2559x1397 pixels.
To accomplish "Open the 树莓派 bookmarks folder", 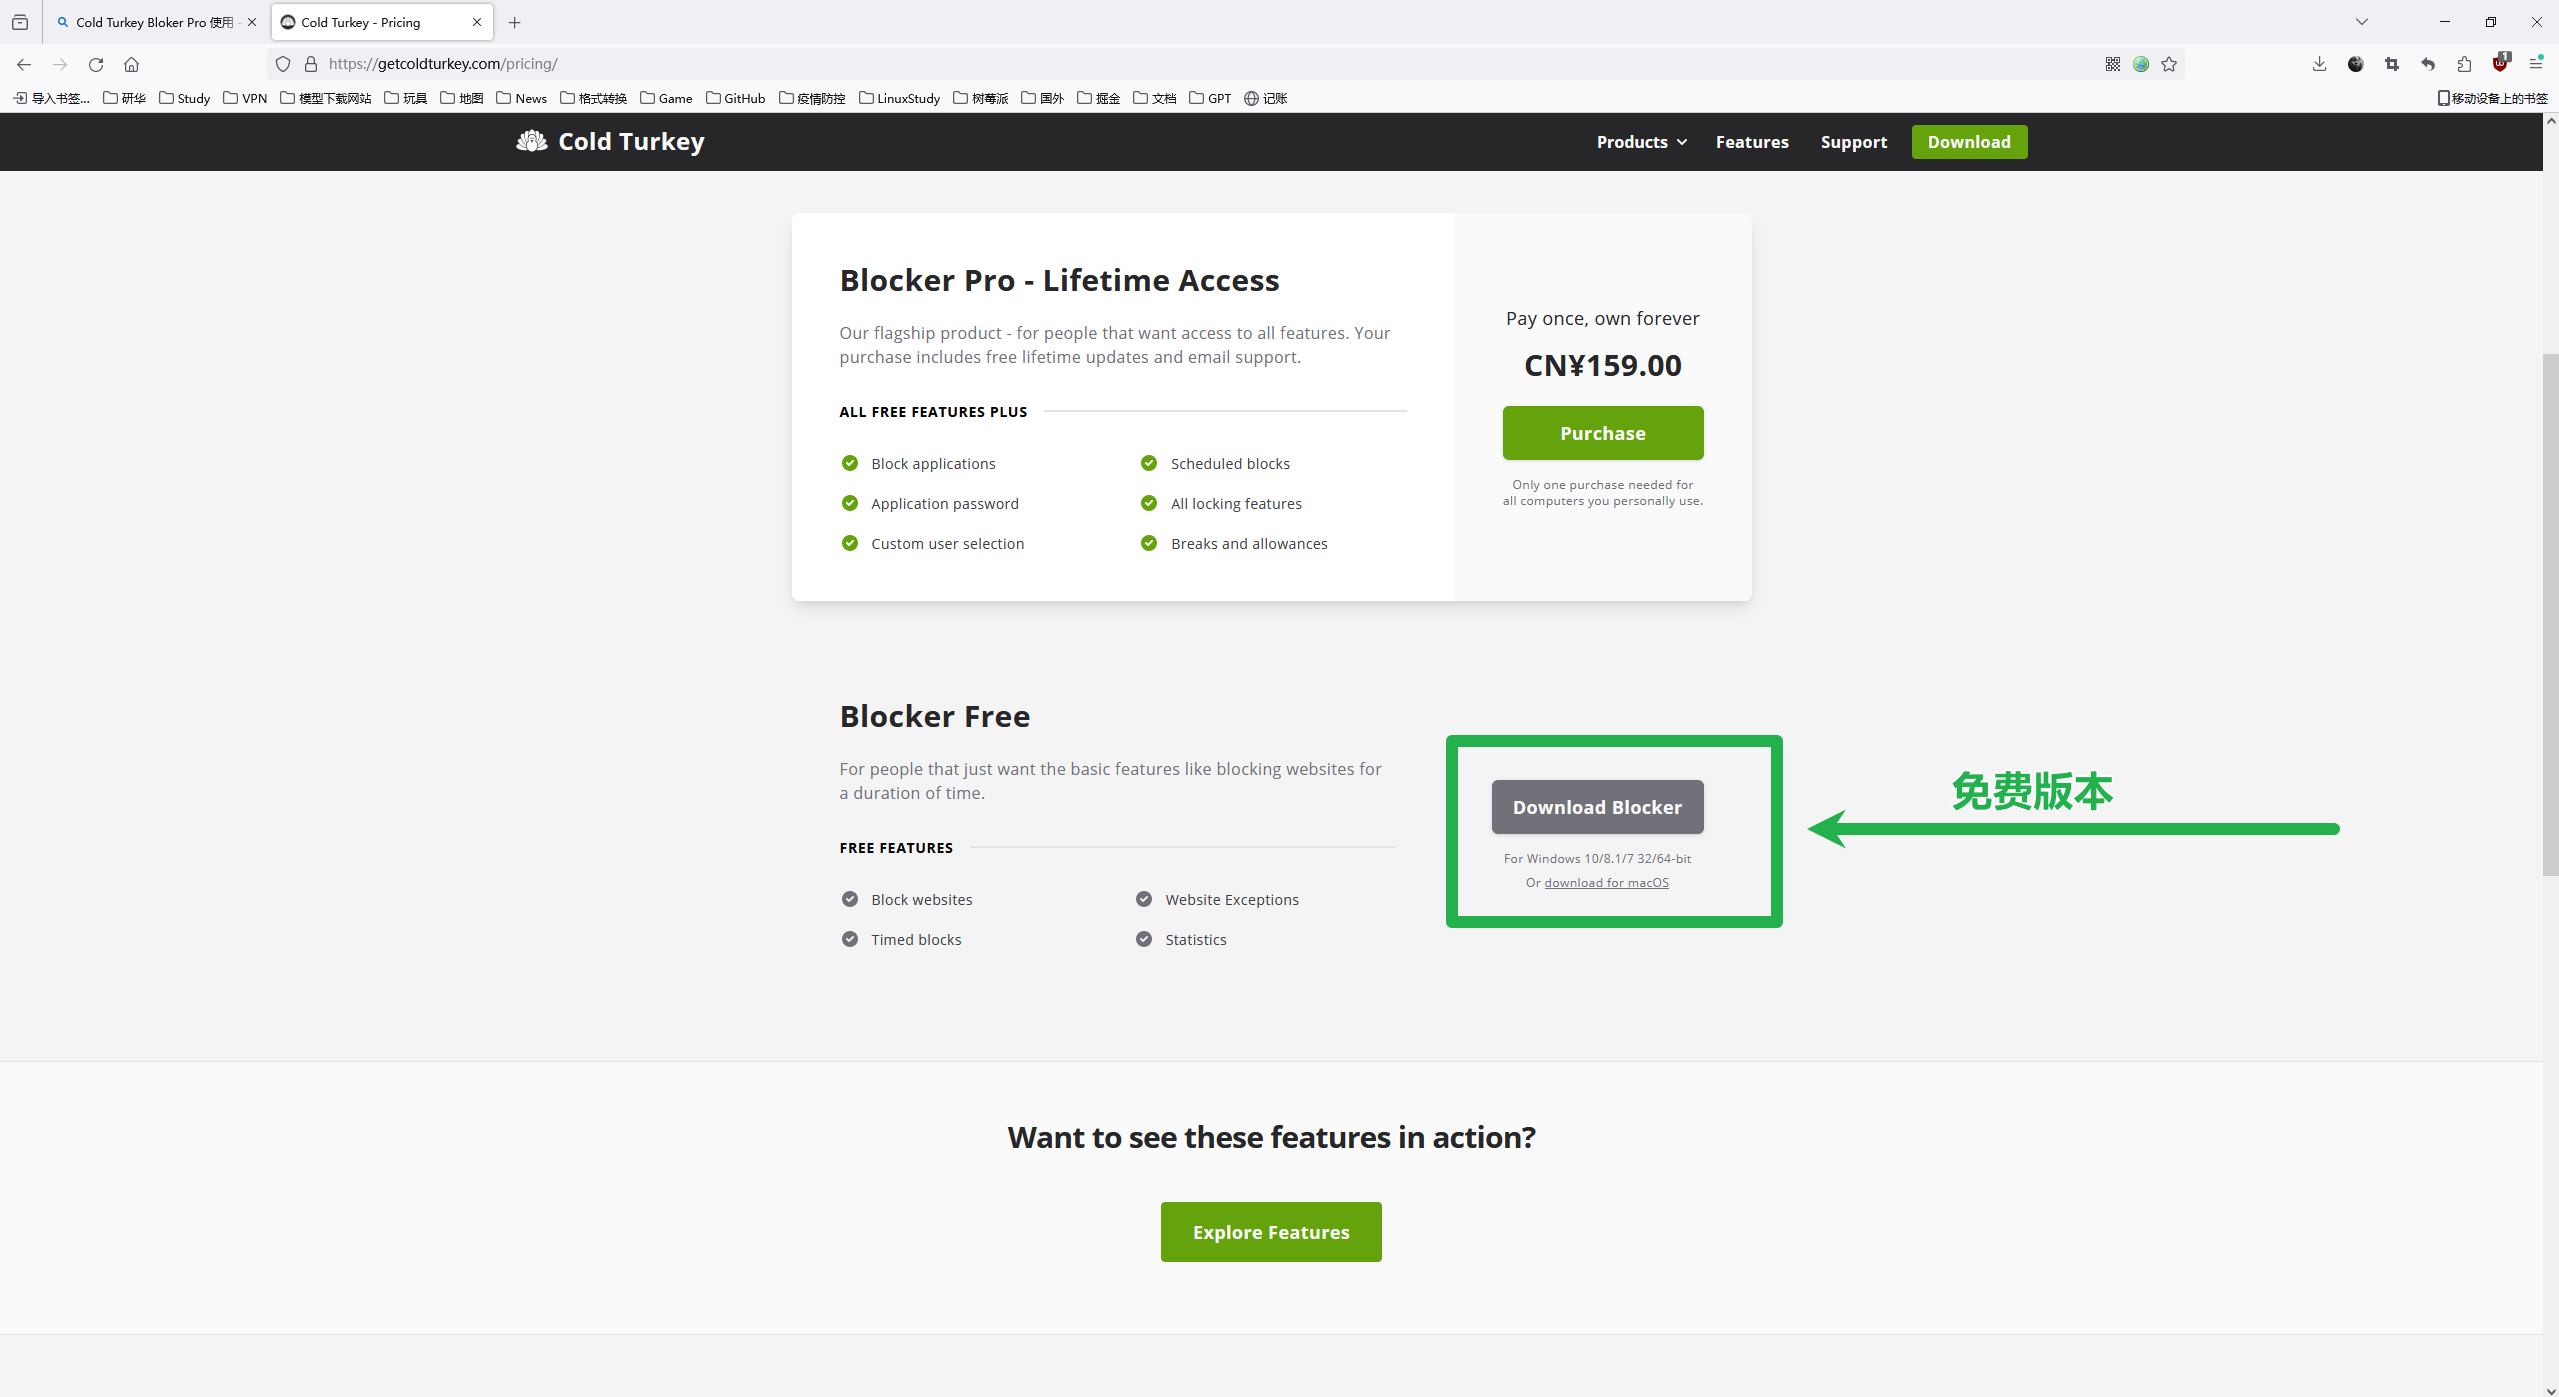I will point(981,98).
